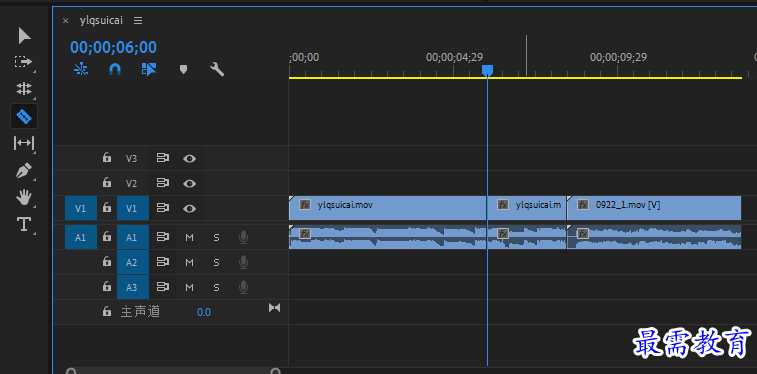The image size is (757, 374).
Task: Toggle lock on track V2
Action: coord(107,183)
